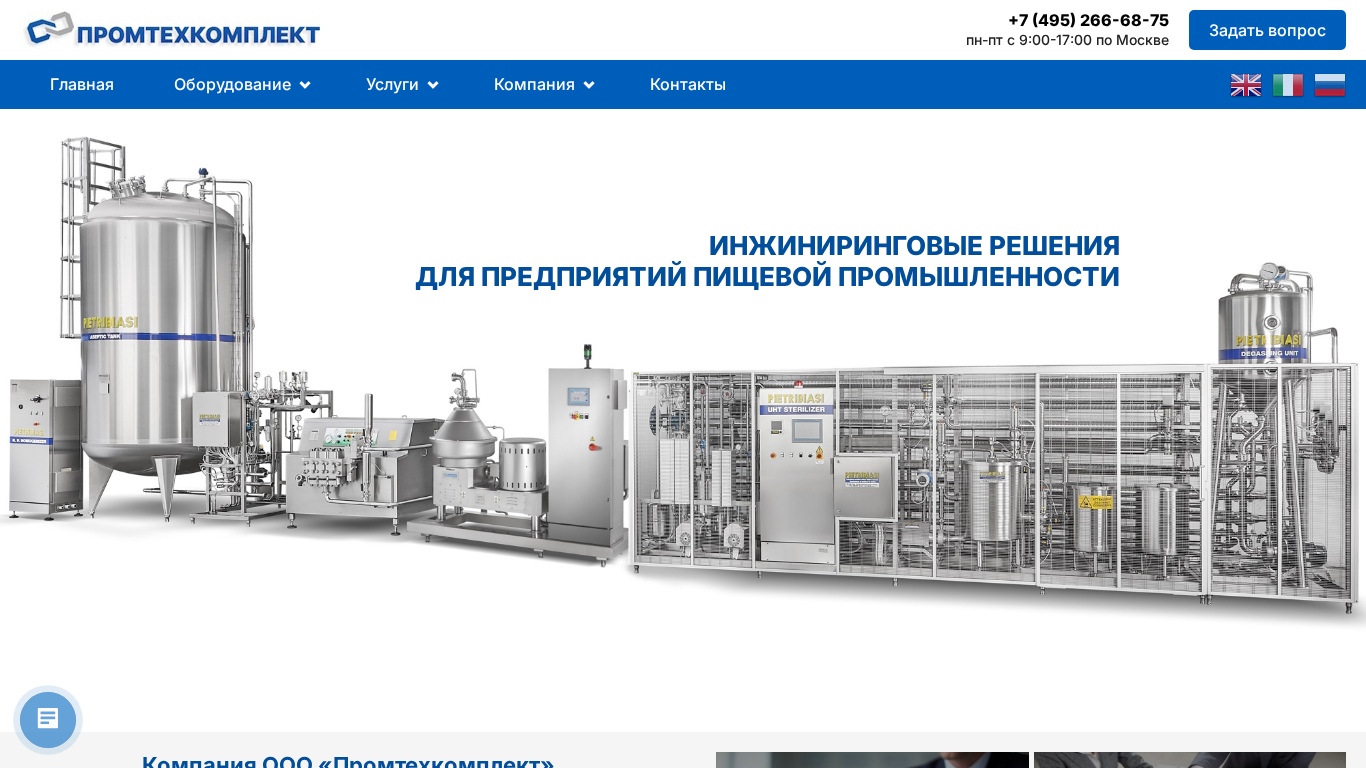1366x768 pixels.
Task: Open the floating chat form icon
Action: (x=48, y=720)
